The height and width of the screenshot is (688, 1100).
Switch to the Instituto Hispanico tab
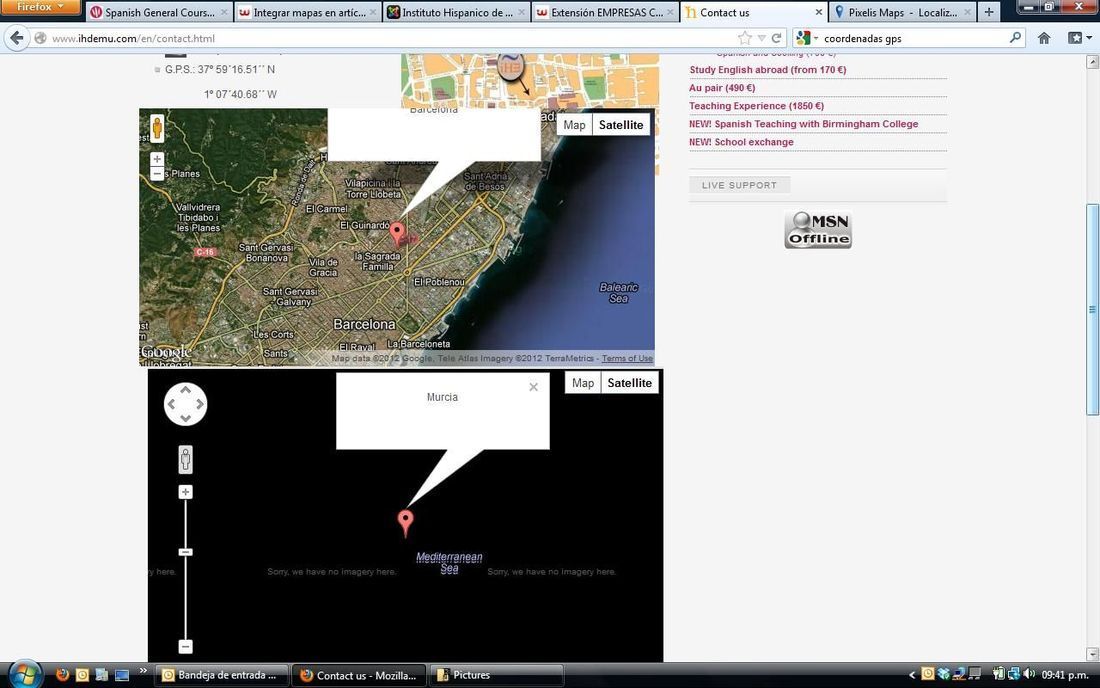tap(457, 12)
